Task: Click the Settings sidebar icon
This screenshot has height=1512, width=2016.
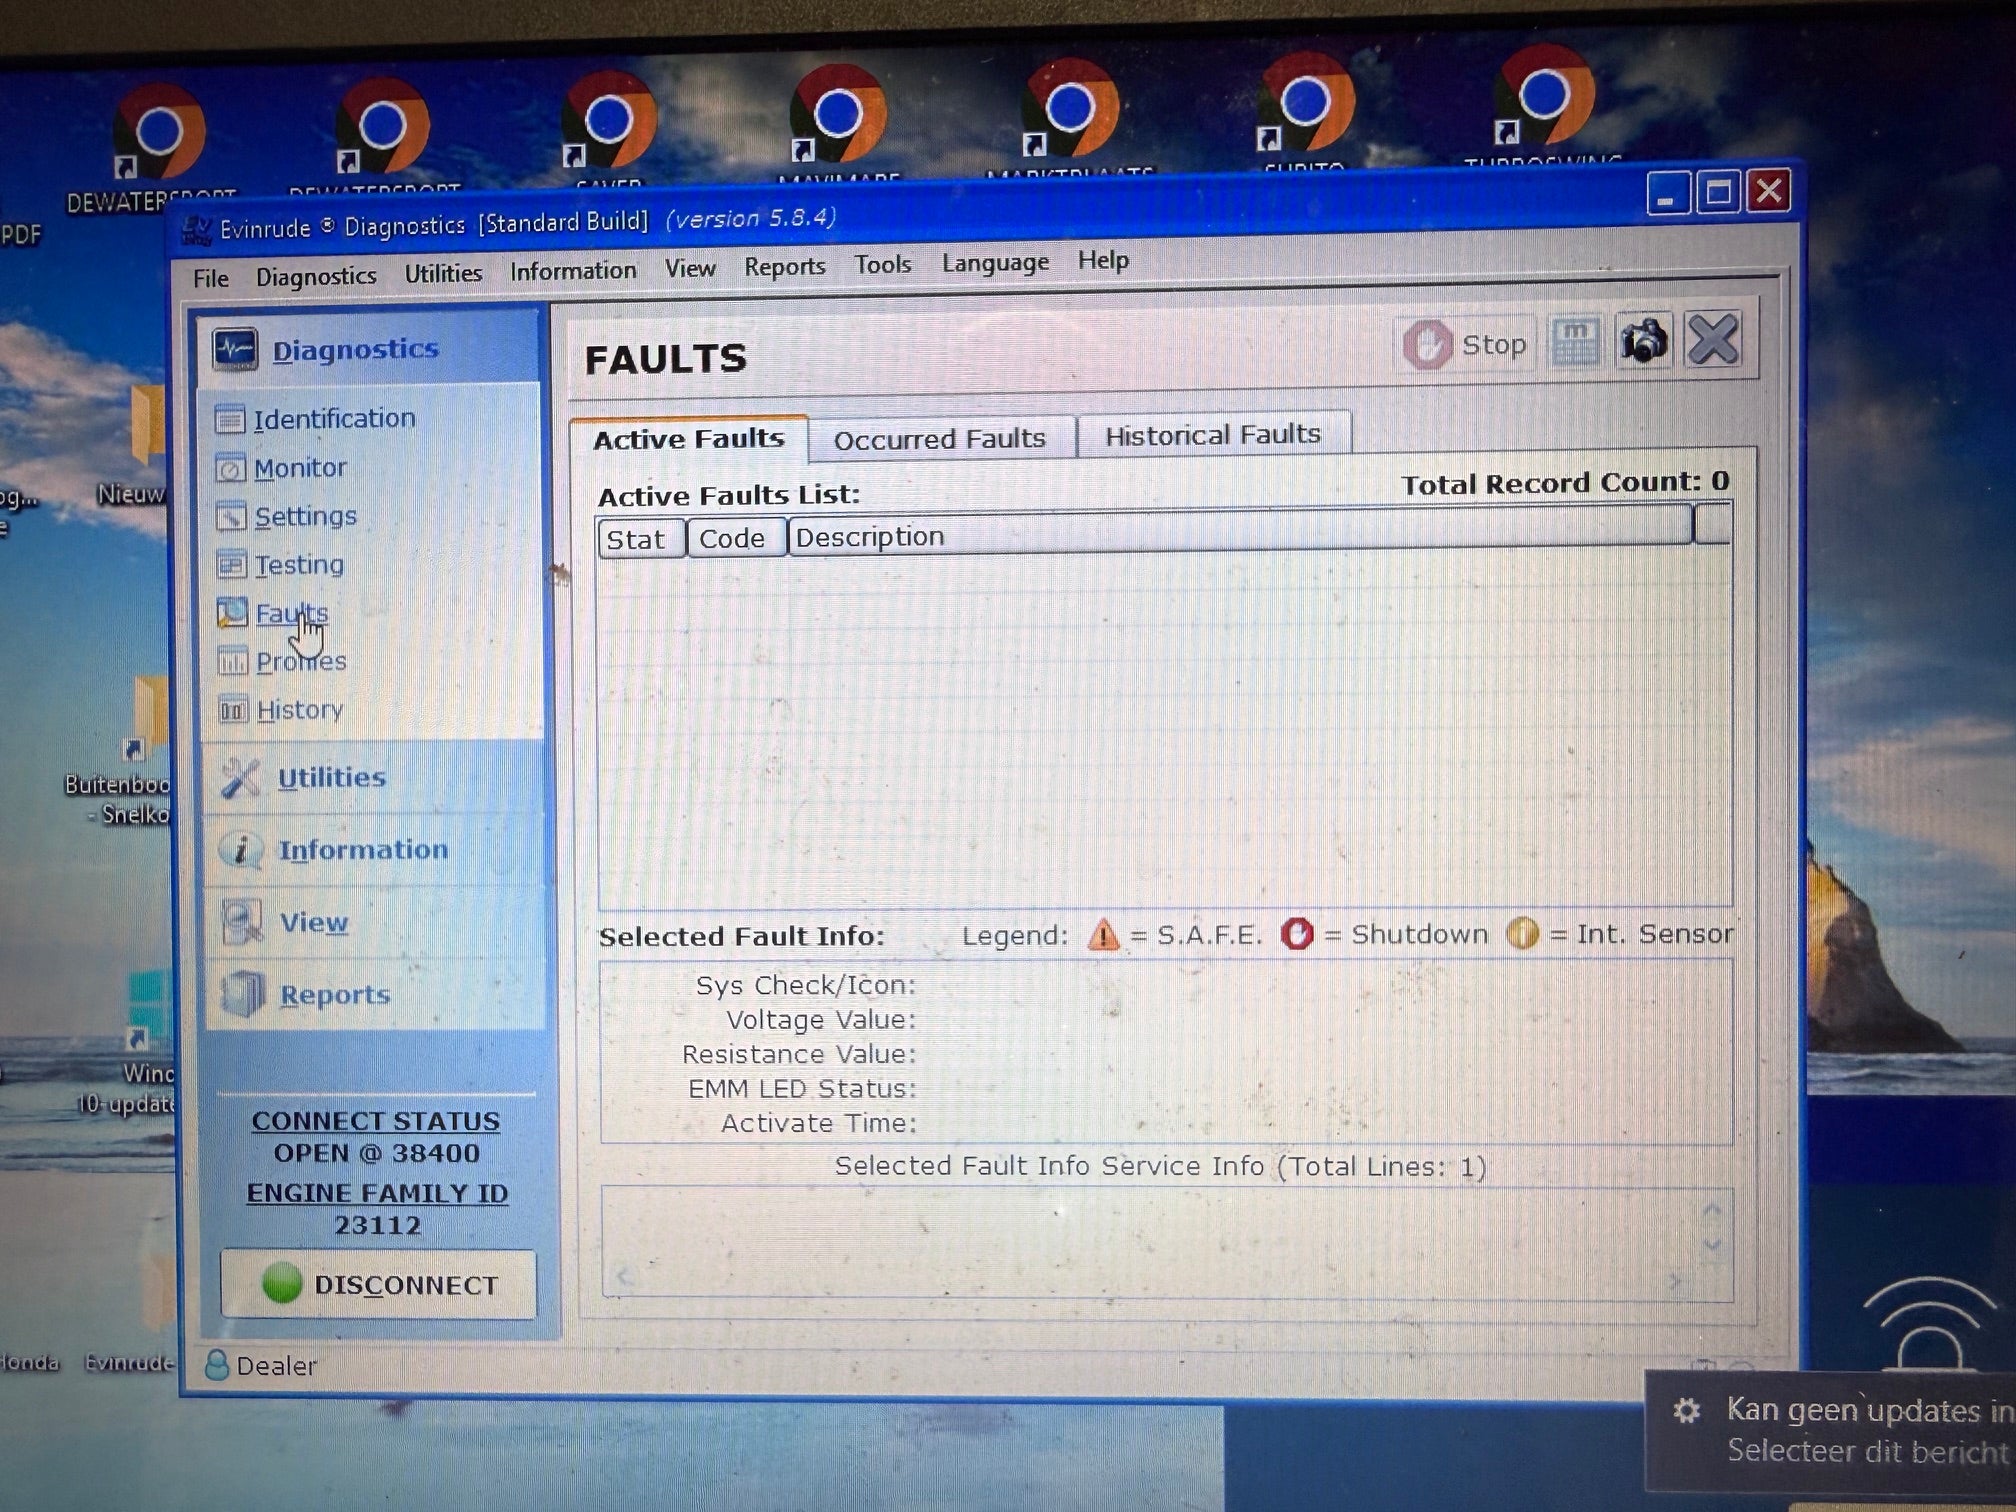Action: click(231, 516)
